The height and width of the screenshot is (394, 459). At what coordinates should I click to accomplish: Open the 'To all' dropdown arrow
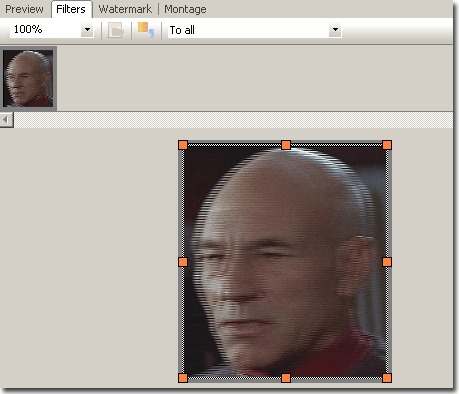pos(335,30)
